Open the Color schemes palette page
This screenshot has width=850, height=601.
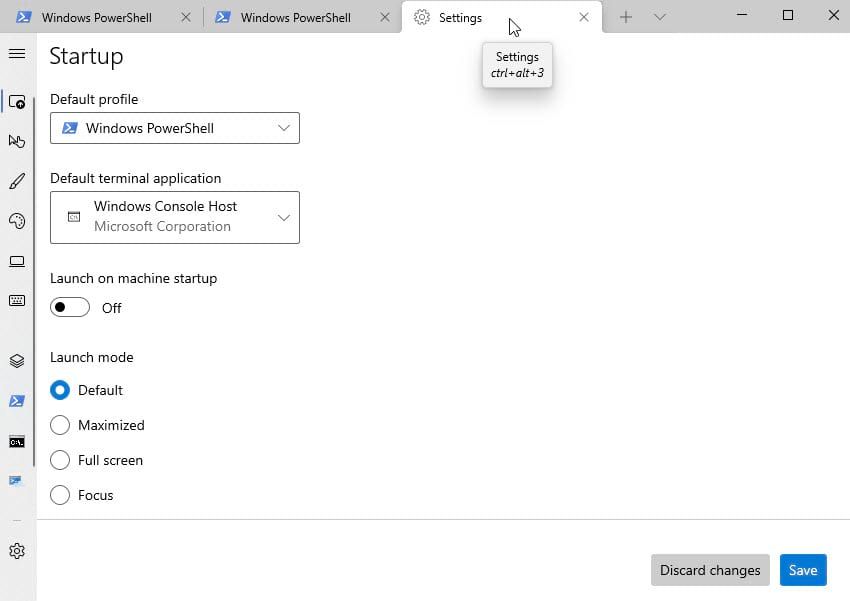16,221
